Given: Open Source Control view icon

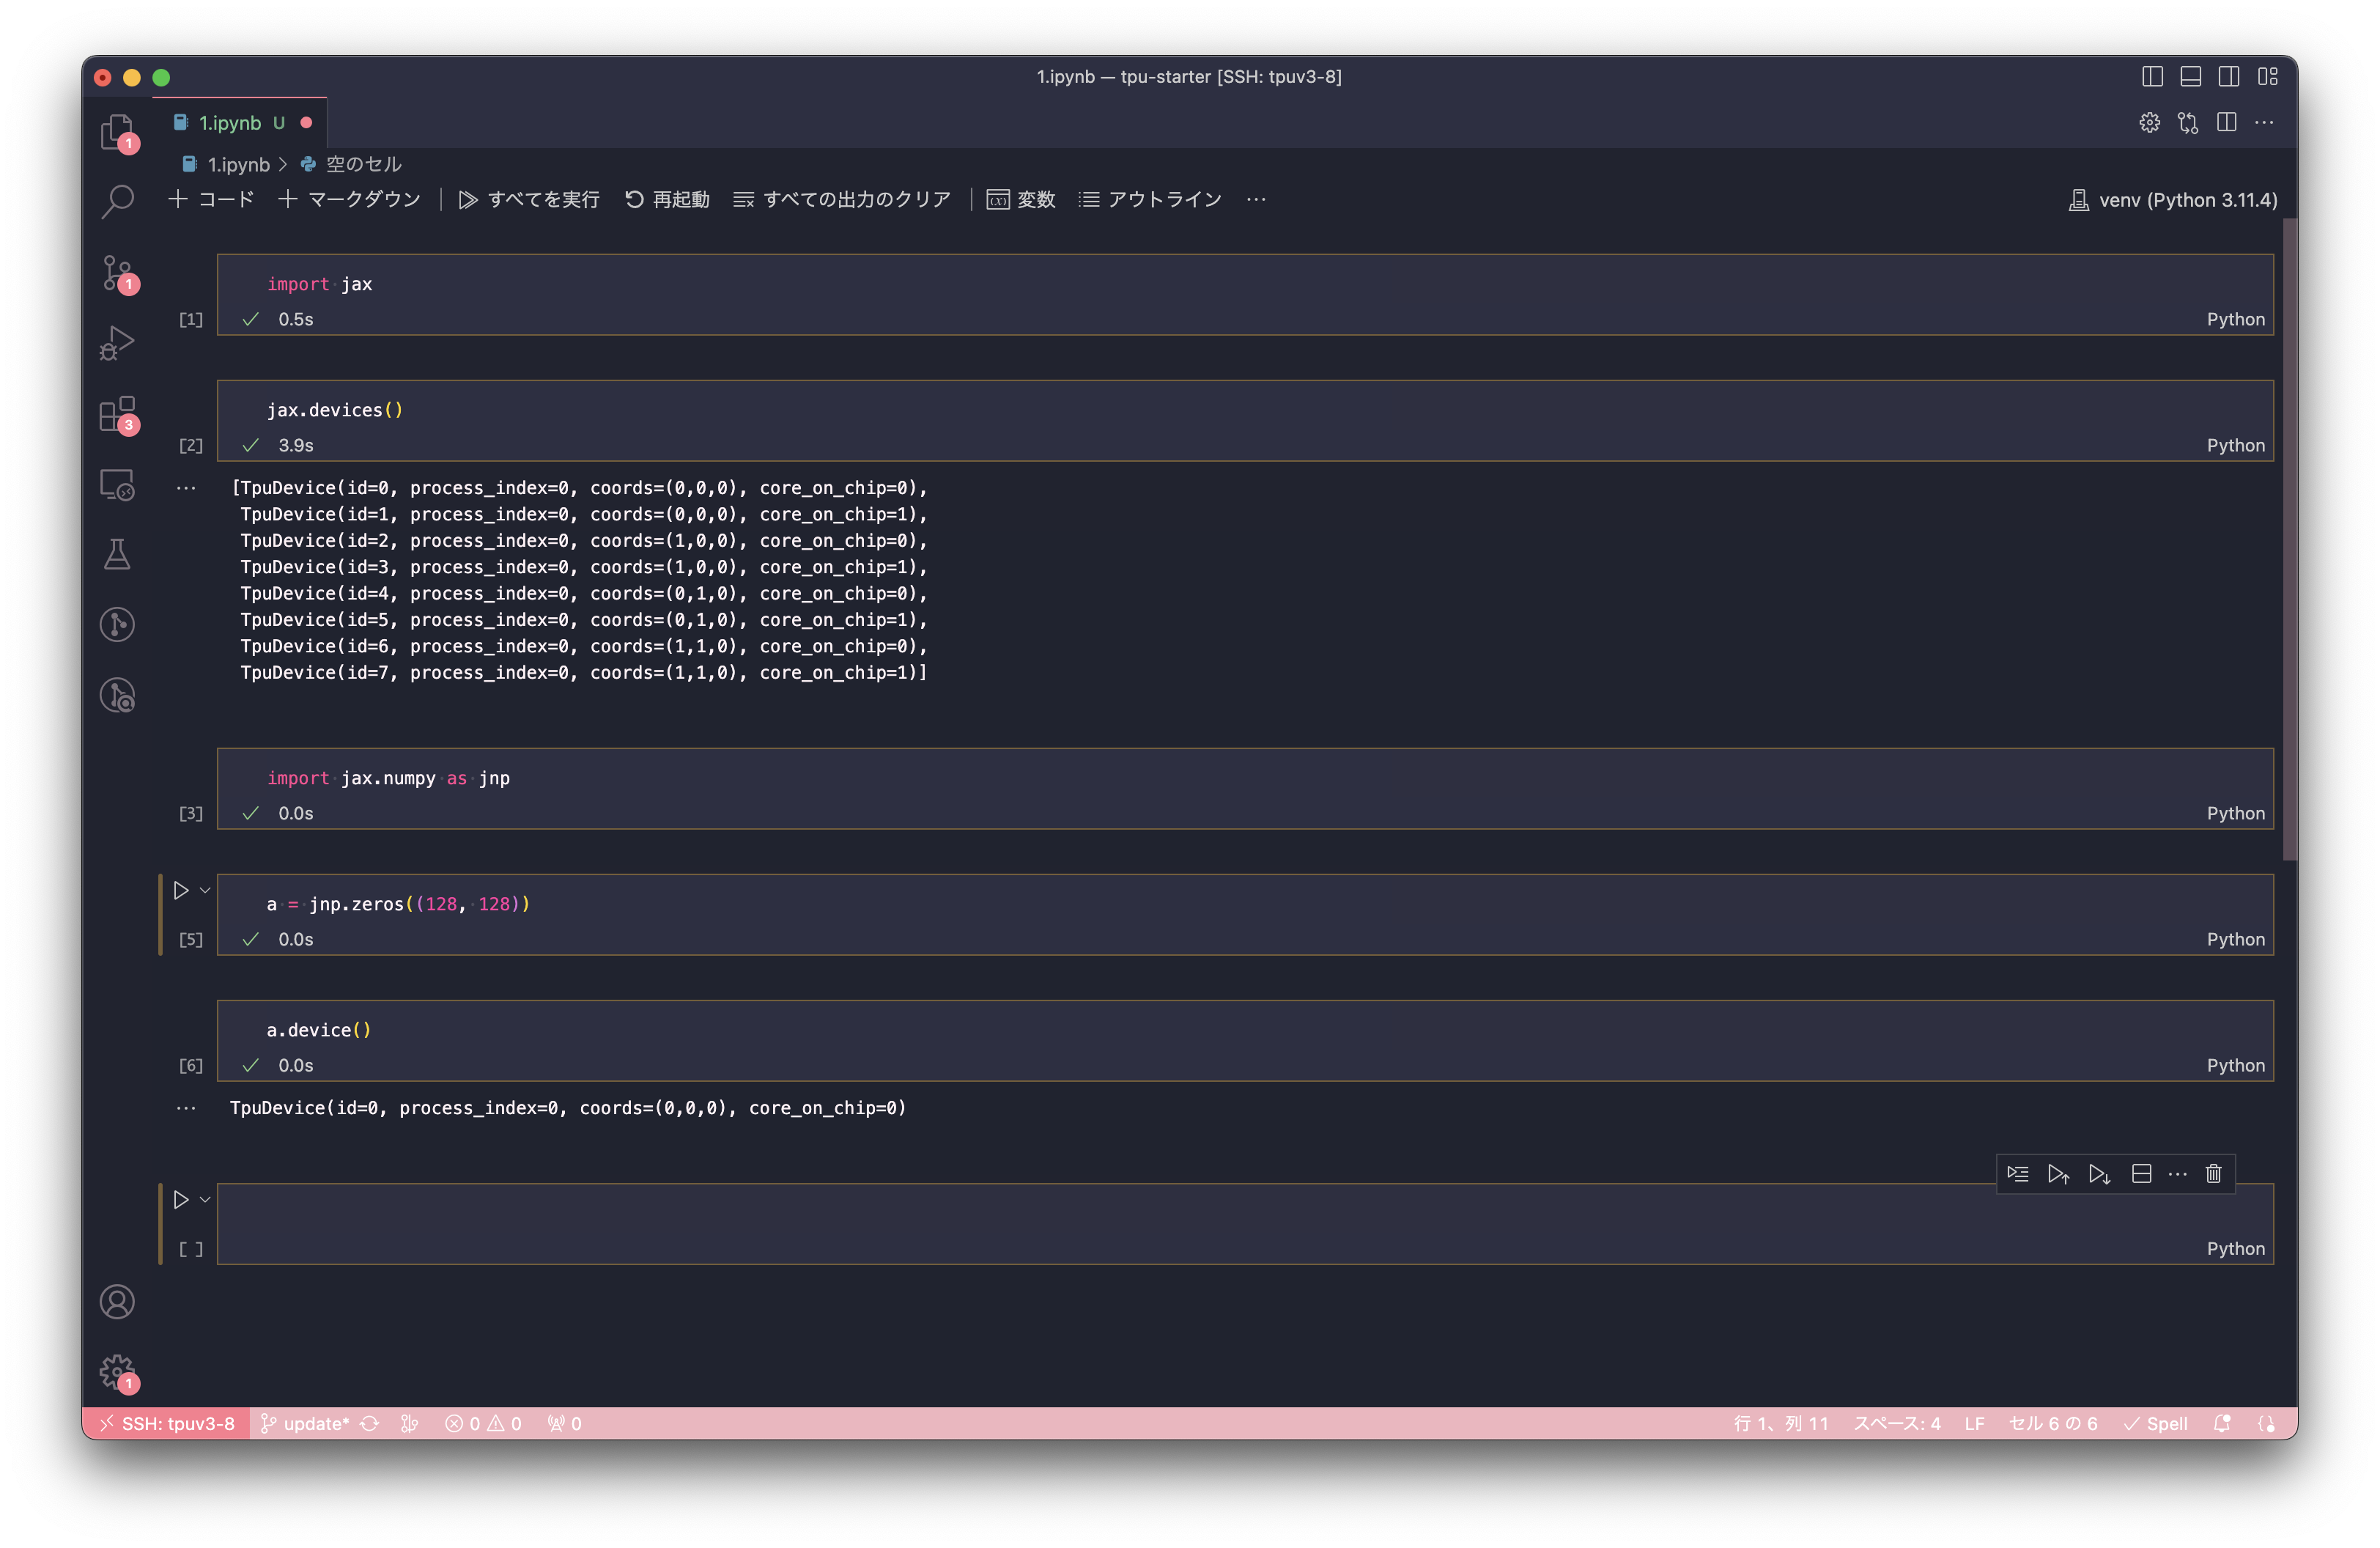Looking at the screenshot, I should 117,272.
